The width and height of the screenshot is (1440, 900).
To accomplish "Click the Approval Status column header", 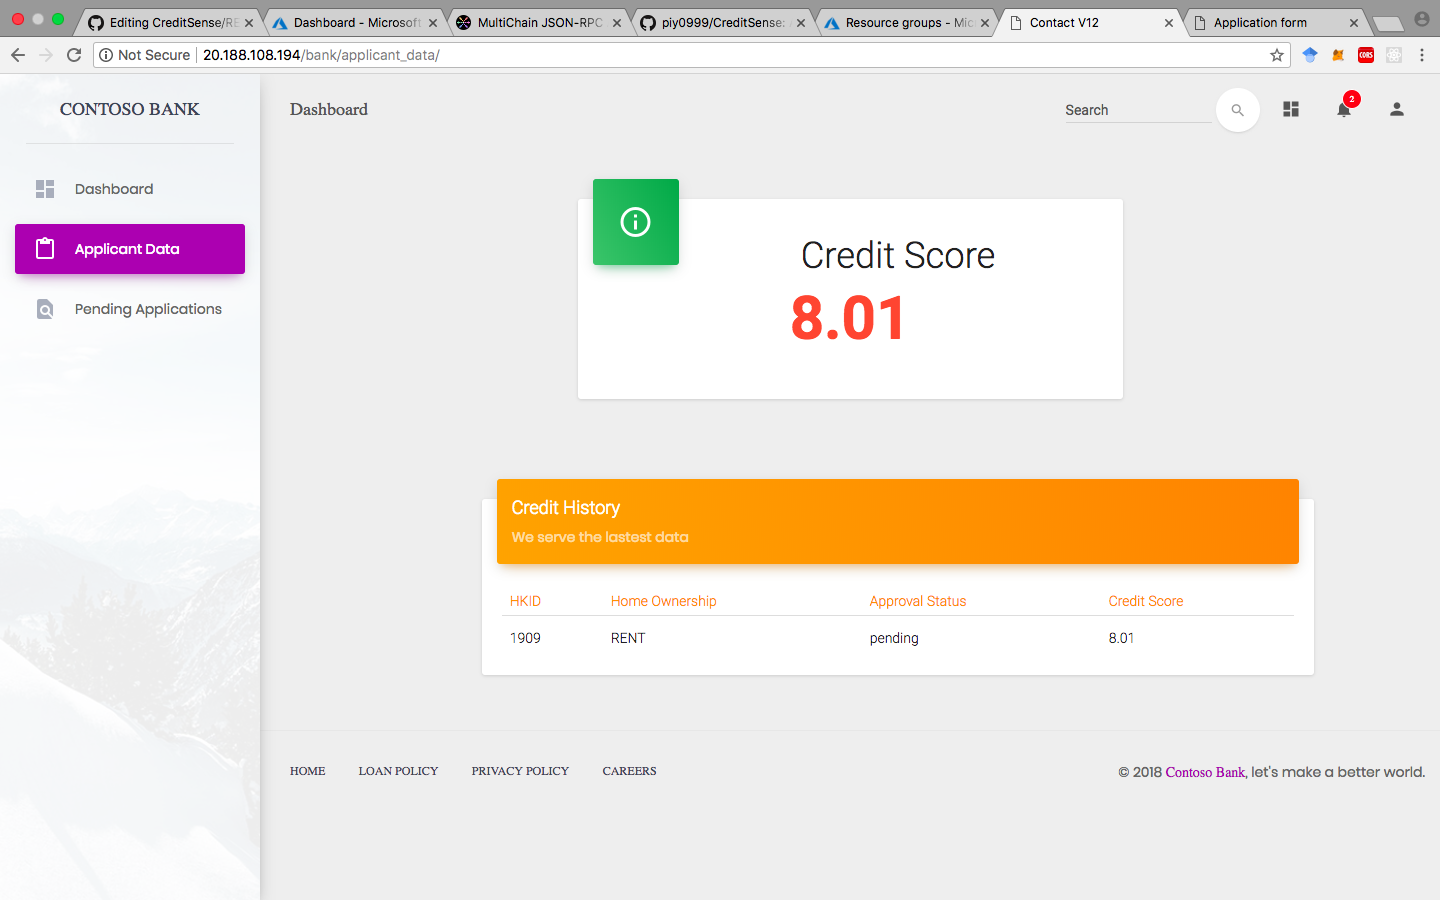I will pos(918,601).
